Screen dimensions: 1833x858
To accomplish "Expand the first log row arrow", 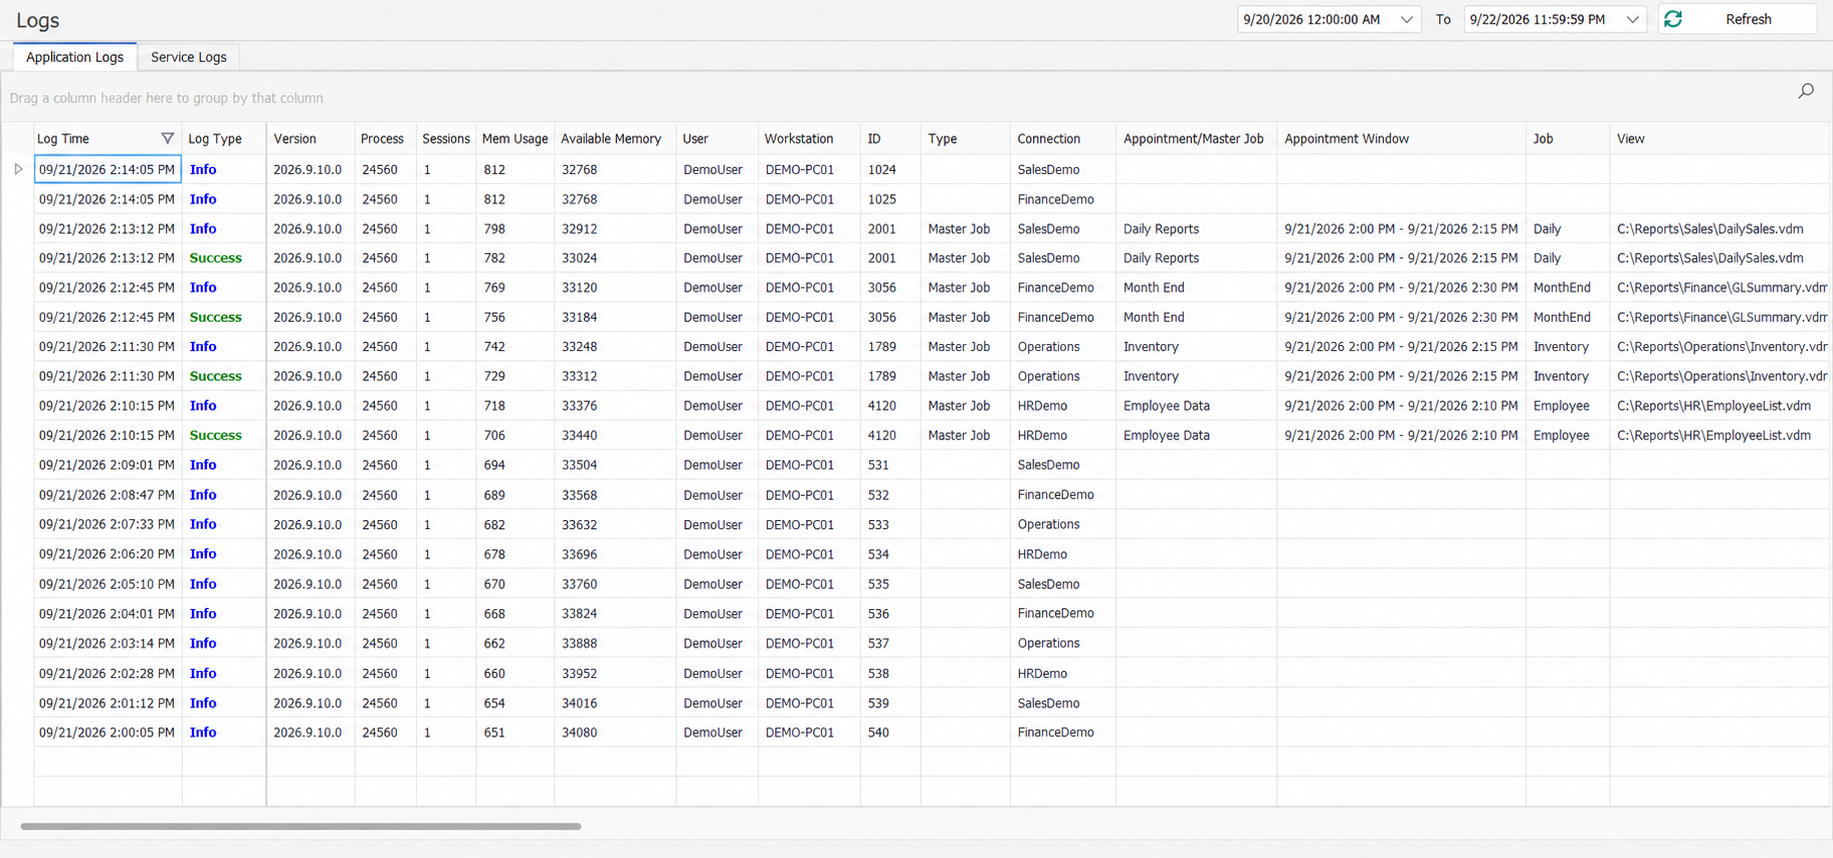I will pos(18,169).
